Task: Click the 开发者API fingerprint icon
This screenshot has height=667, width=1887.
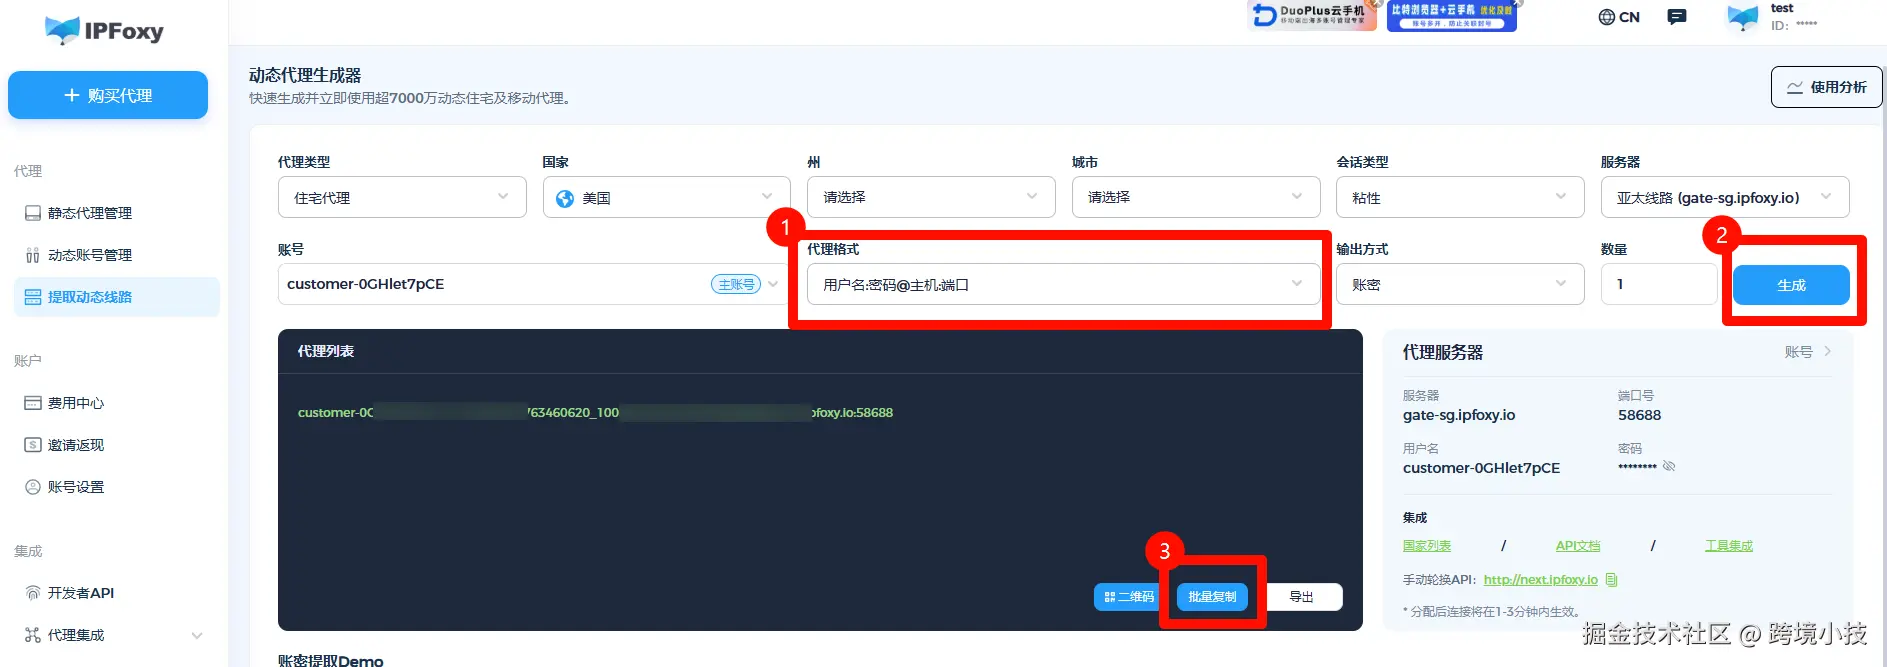Action: click(33, 593)
